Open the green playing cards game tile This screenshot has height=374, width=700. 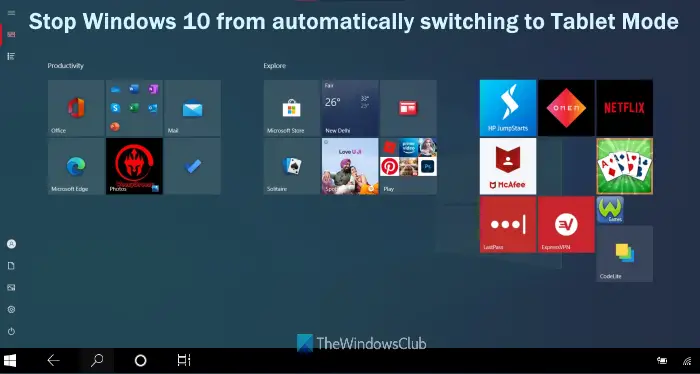coord(625,166)
